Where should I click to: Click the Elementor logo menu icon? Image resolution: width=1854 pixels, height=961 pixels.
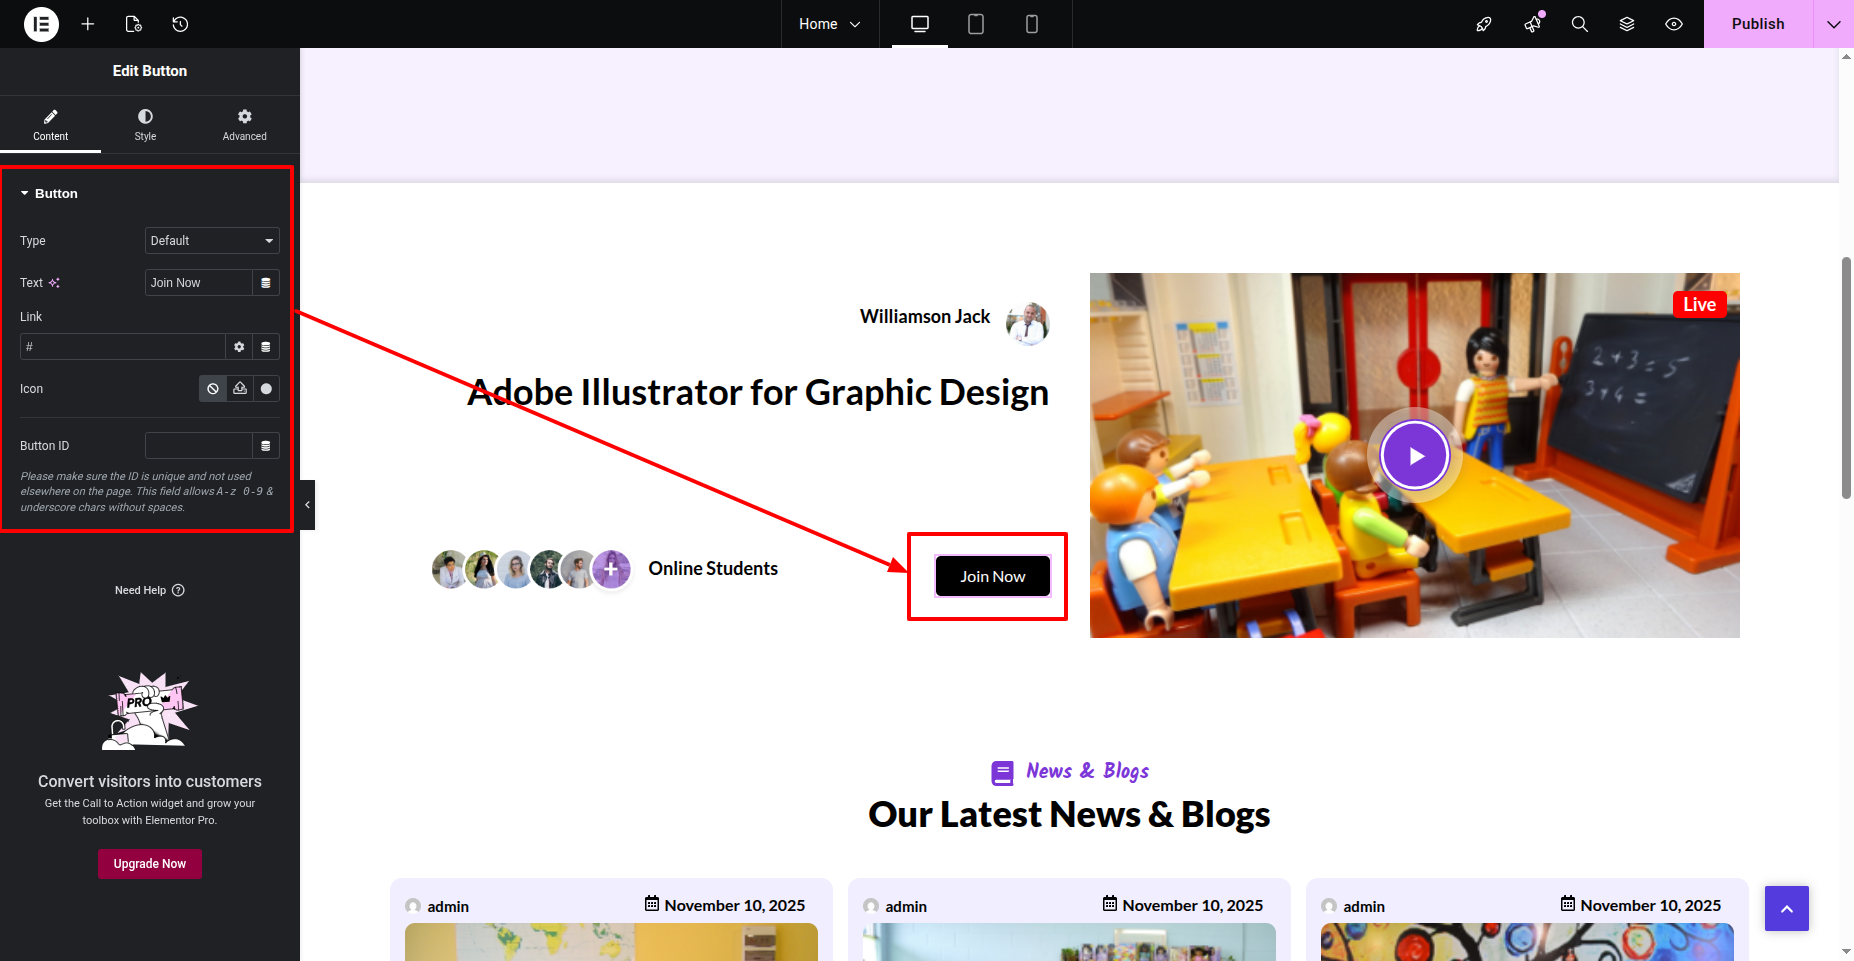click(x=41, y=24)
